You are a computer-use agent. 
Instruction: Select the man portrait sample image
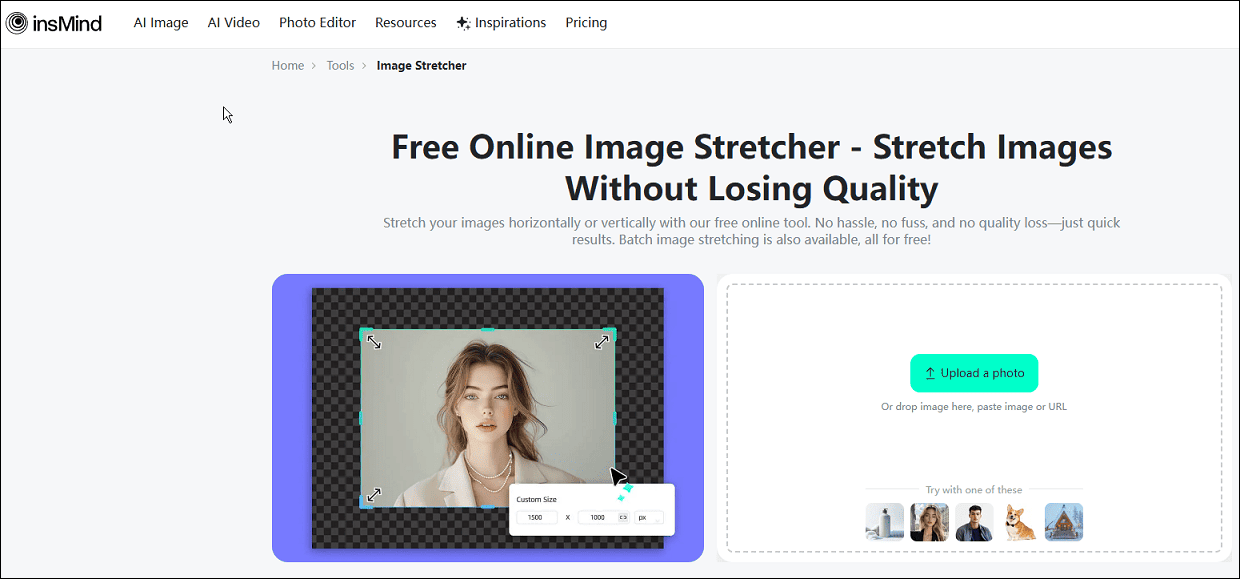coord(974,522)
